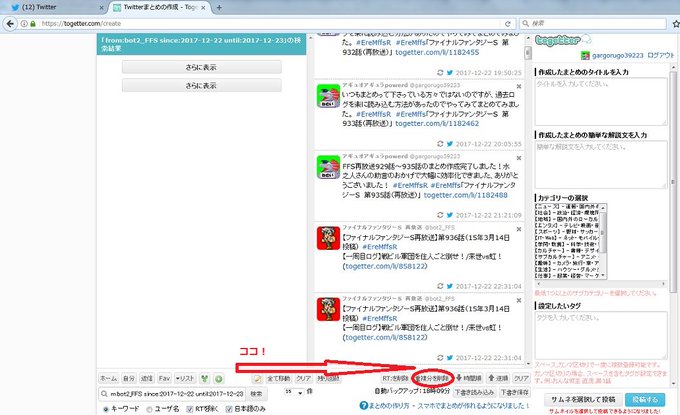Open the result count dropdown beside 件
The width and height of the screenshot is (680, 415).
pyautogui.click(x=294, y=392)
